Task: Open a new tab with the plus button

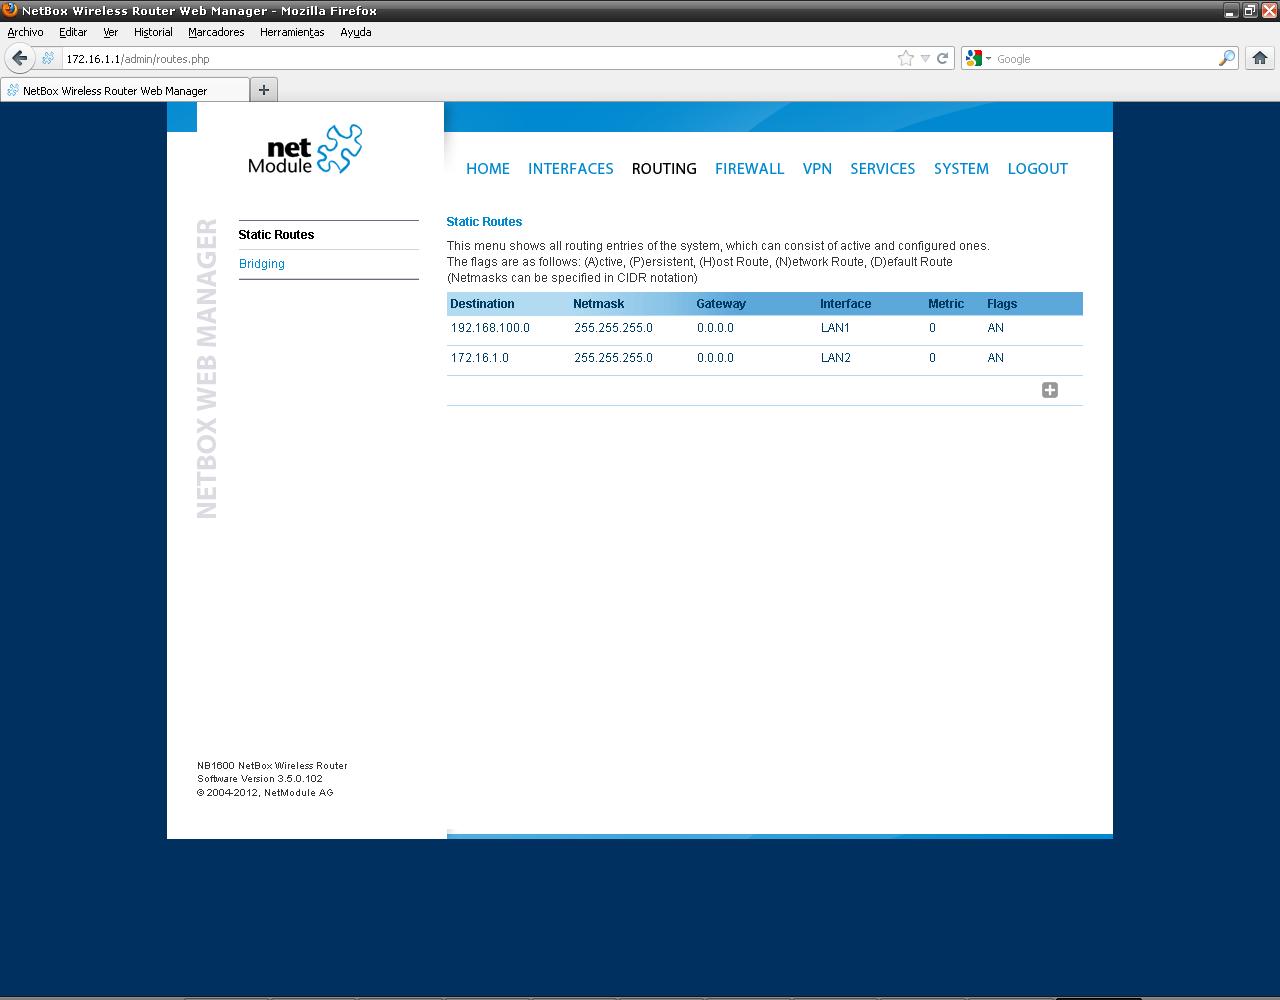Action: pos(264,90)
